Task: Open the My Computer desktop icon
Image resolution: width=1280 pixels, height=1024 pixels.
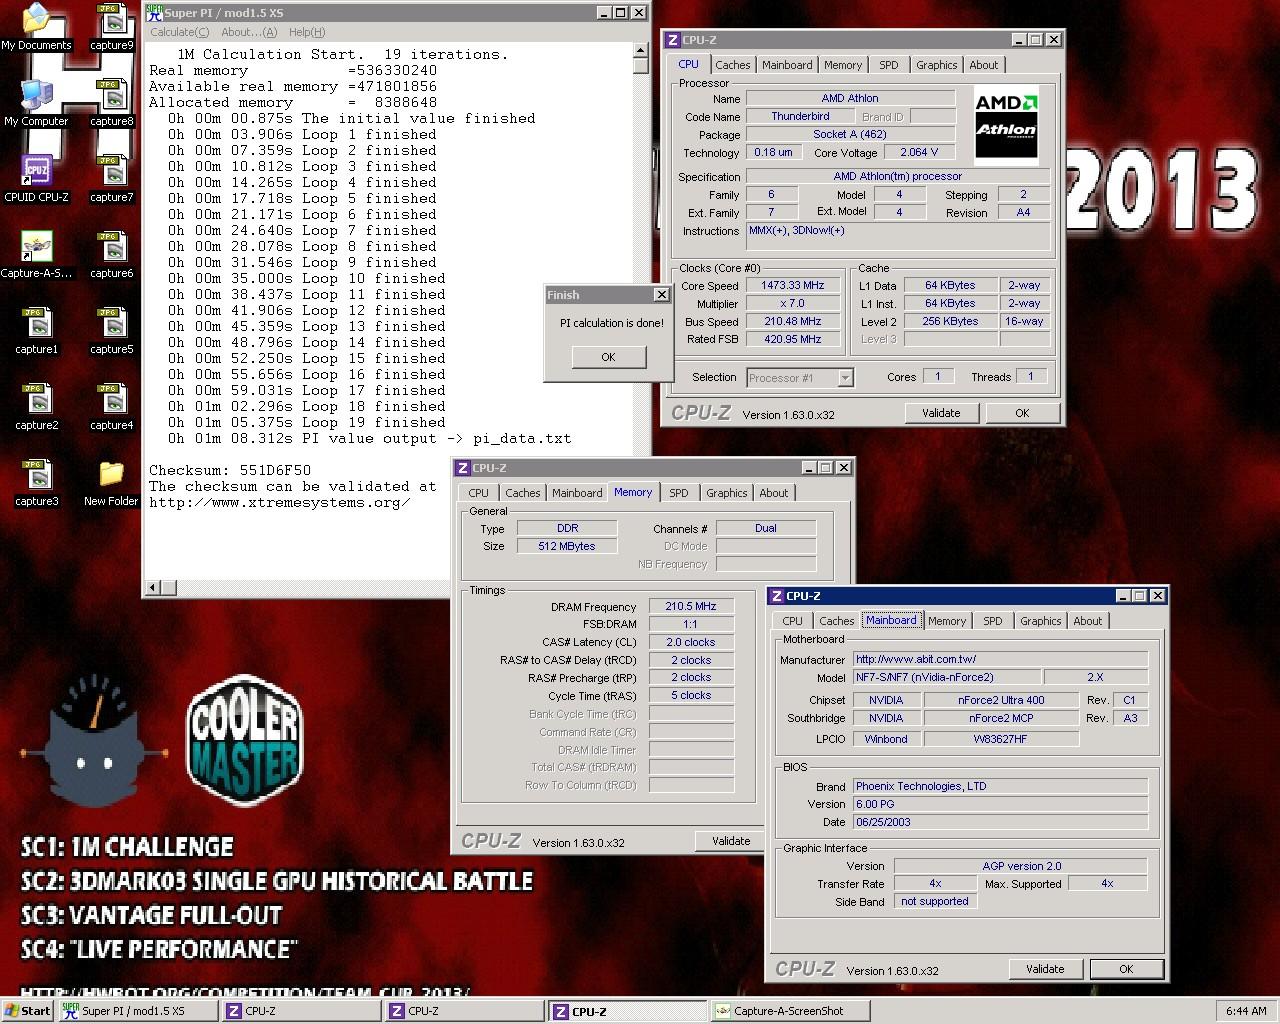Action: [36, 103]
